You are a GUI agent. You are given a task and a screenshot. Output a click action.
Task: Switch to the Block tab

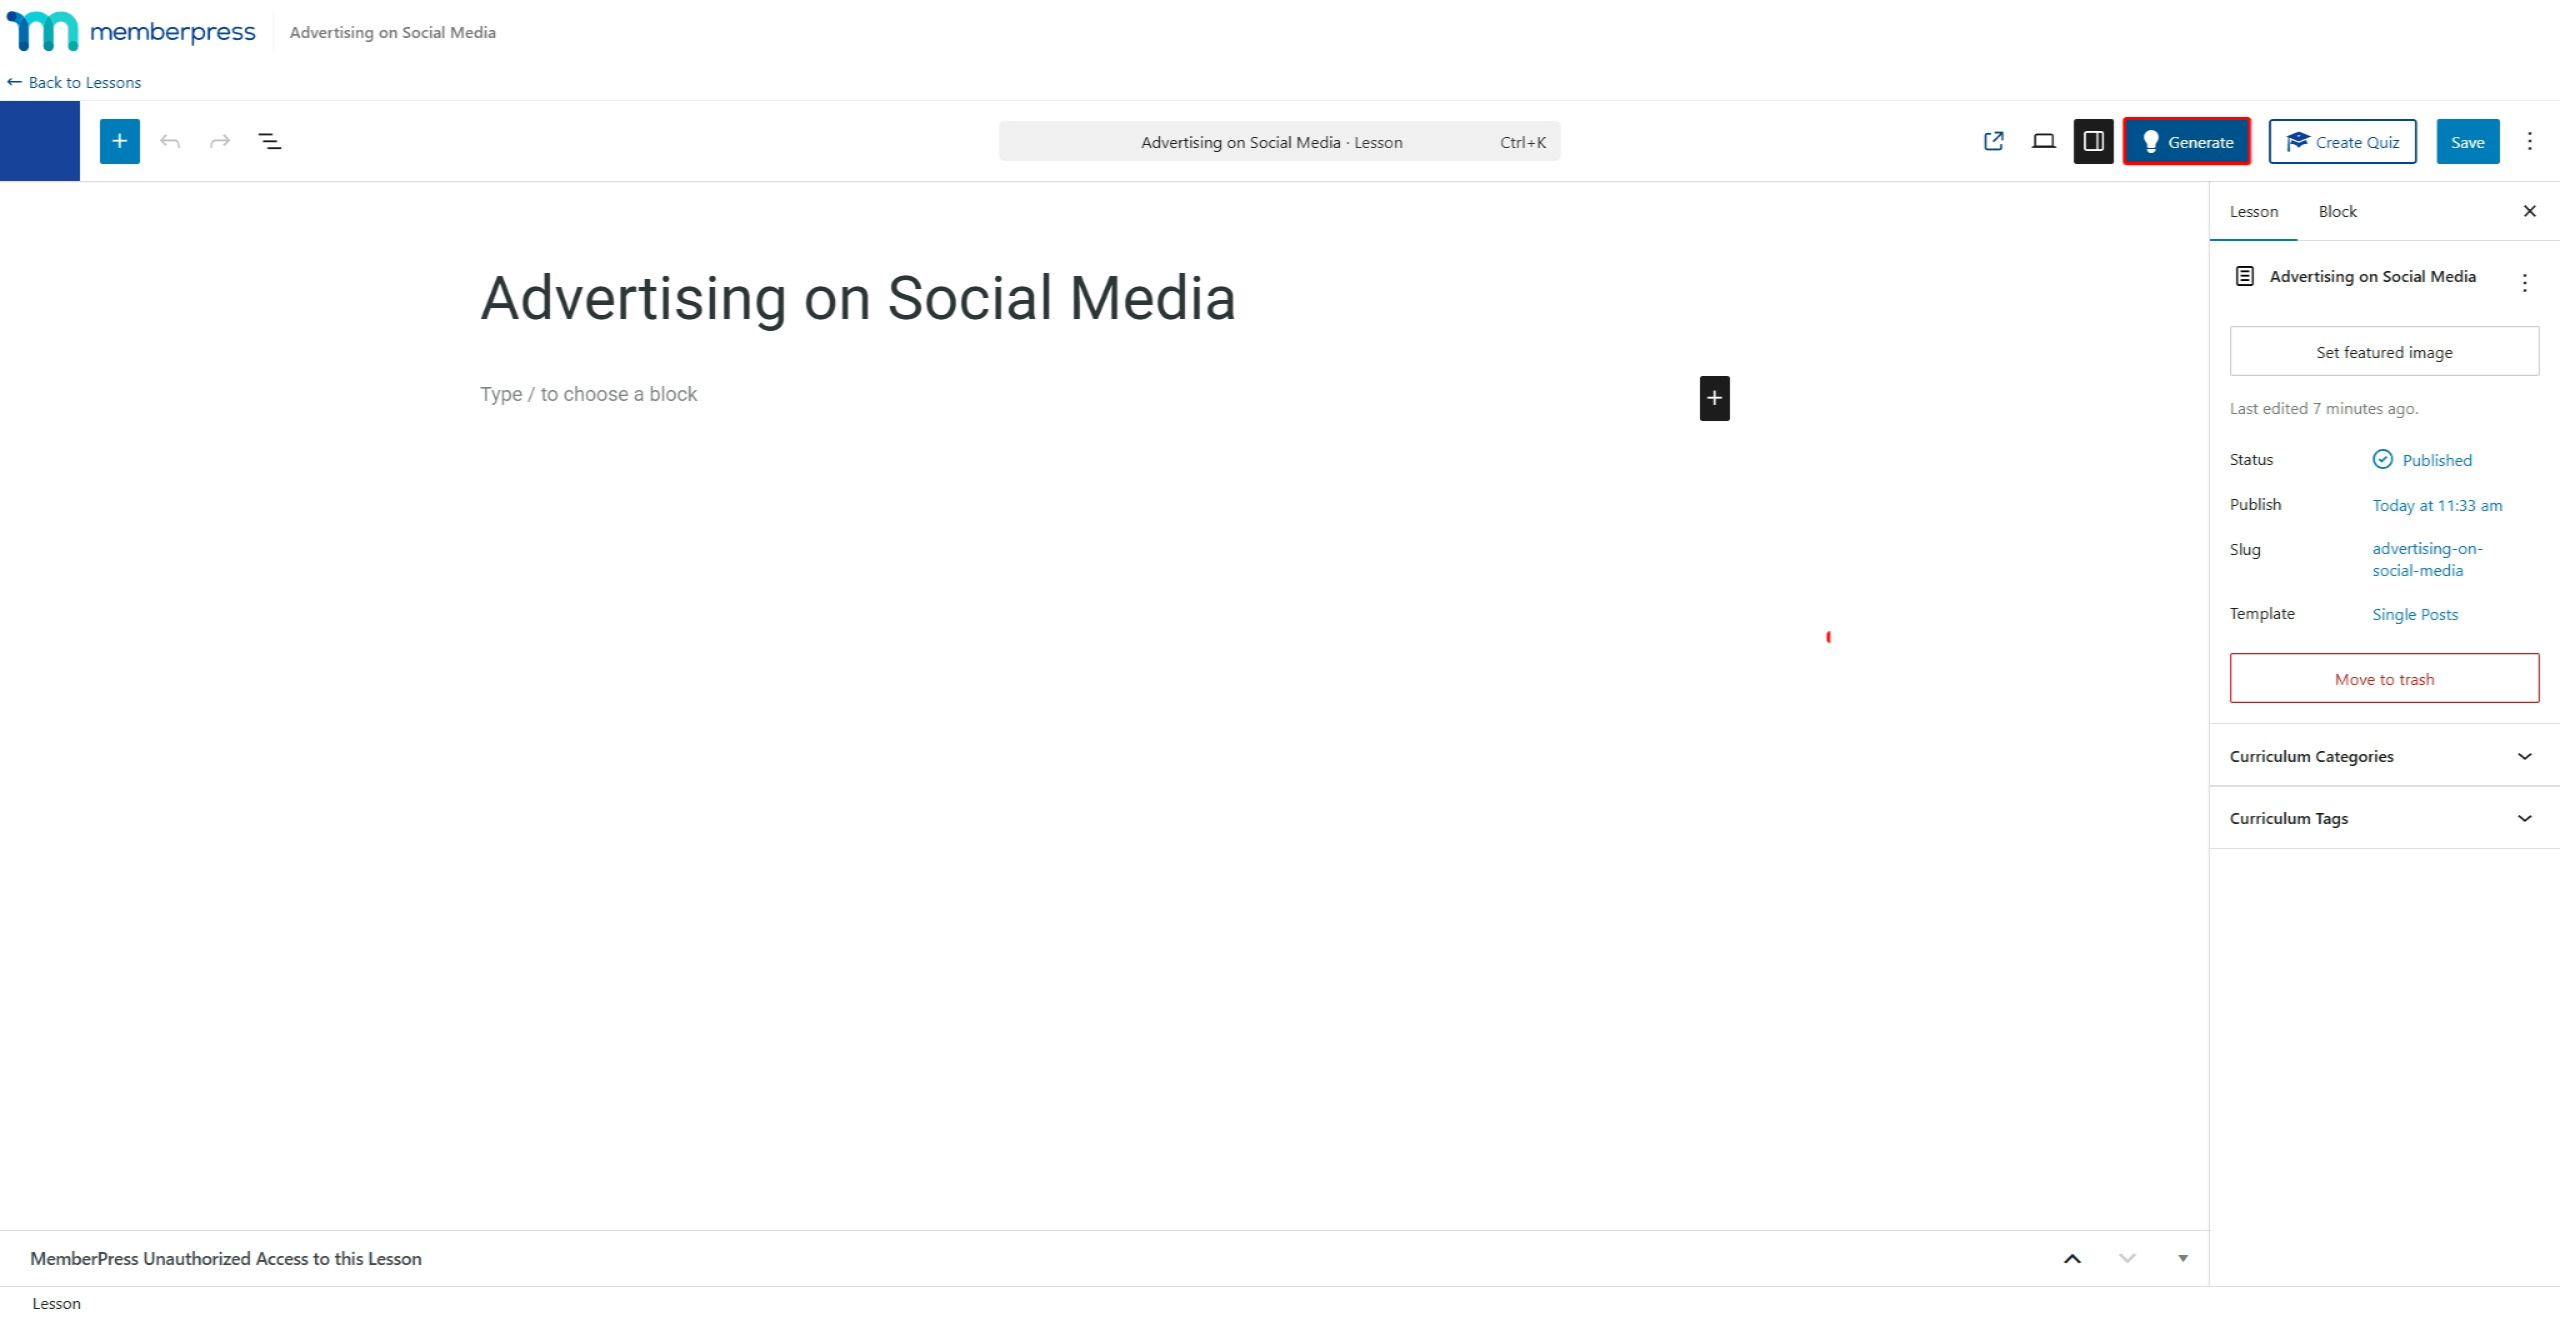pyautogui.click(x=2337, y=211)
